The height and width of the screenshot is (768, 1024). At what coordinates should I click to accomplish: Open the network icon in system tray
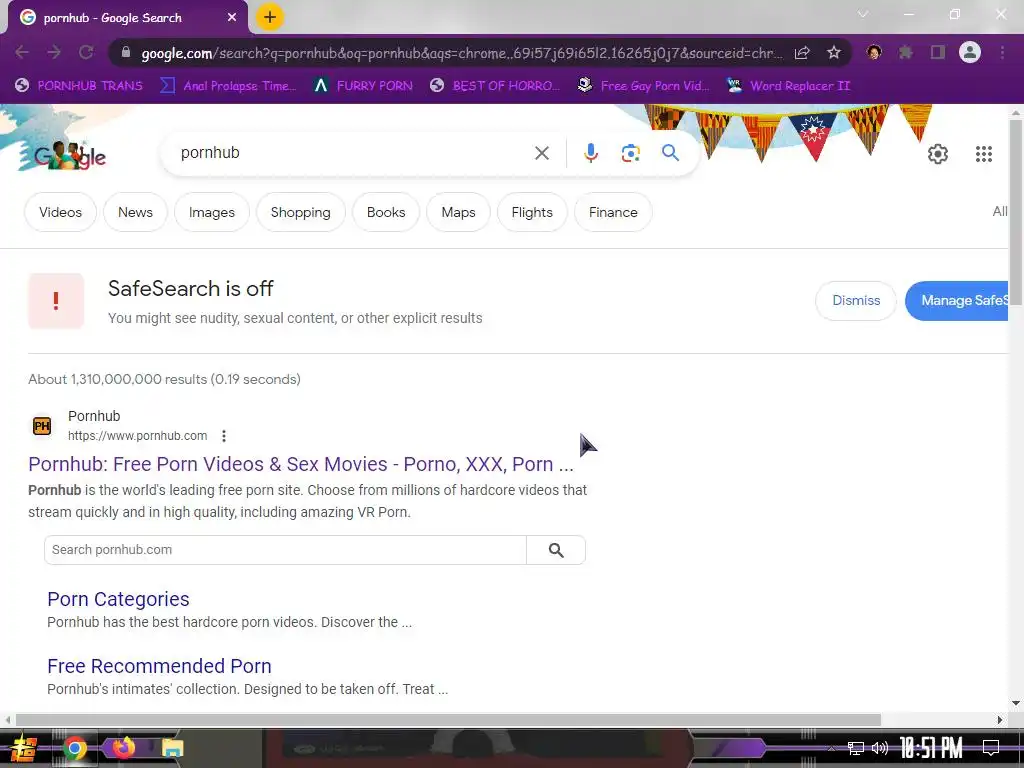(855, 748)
